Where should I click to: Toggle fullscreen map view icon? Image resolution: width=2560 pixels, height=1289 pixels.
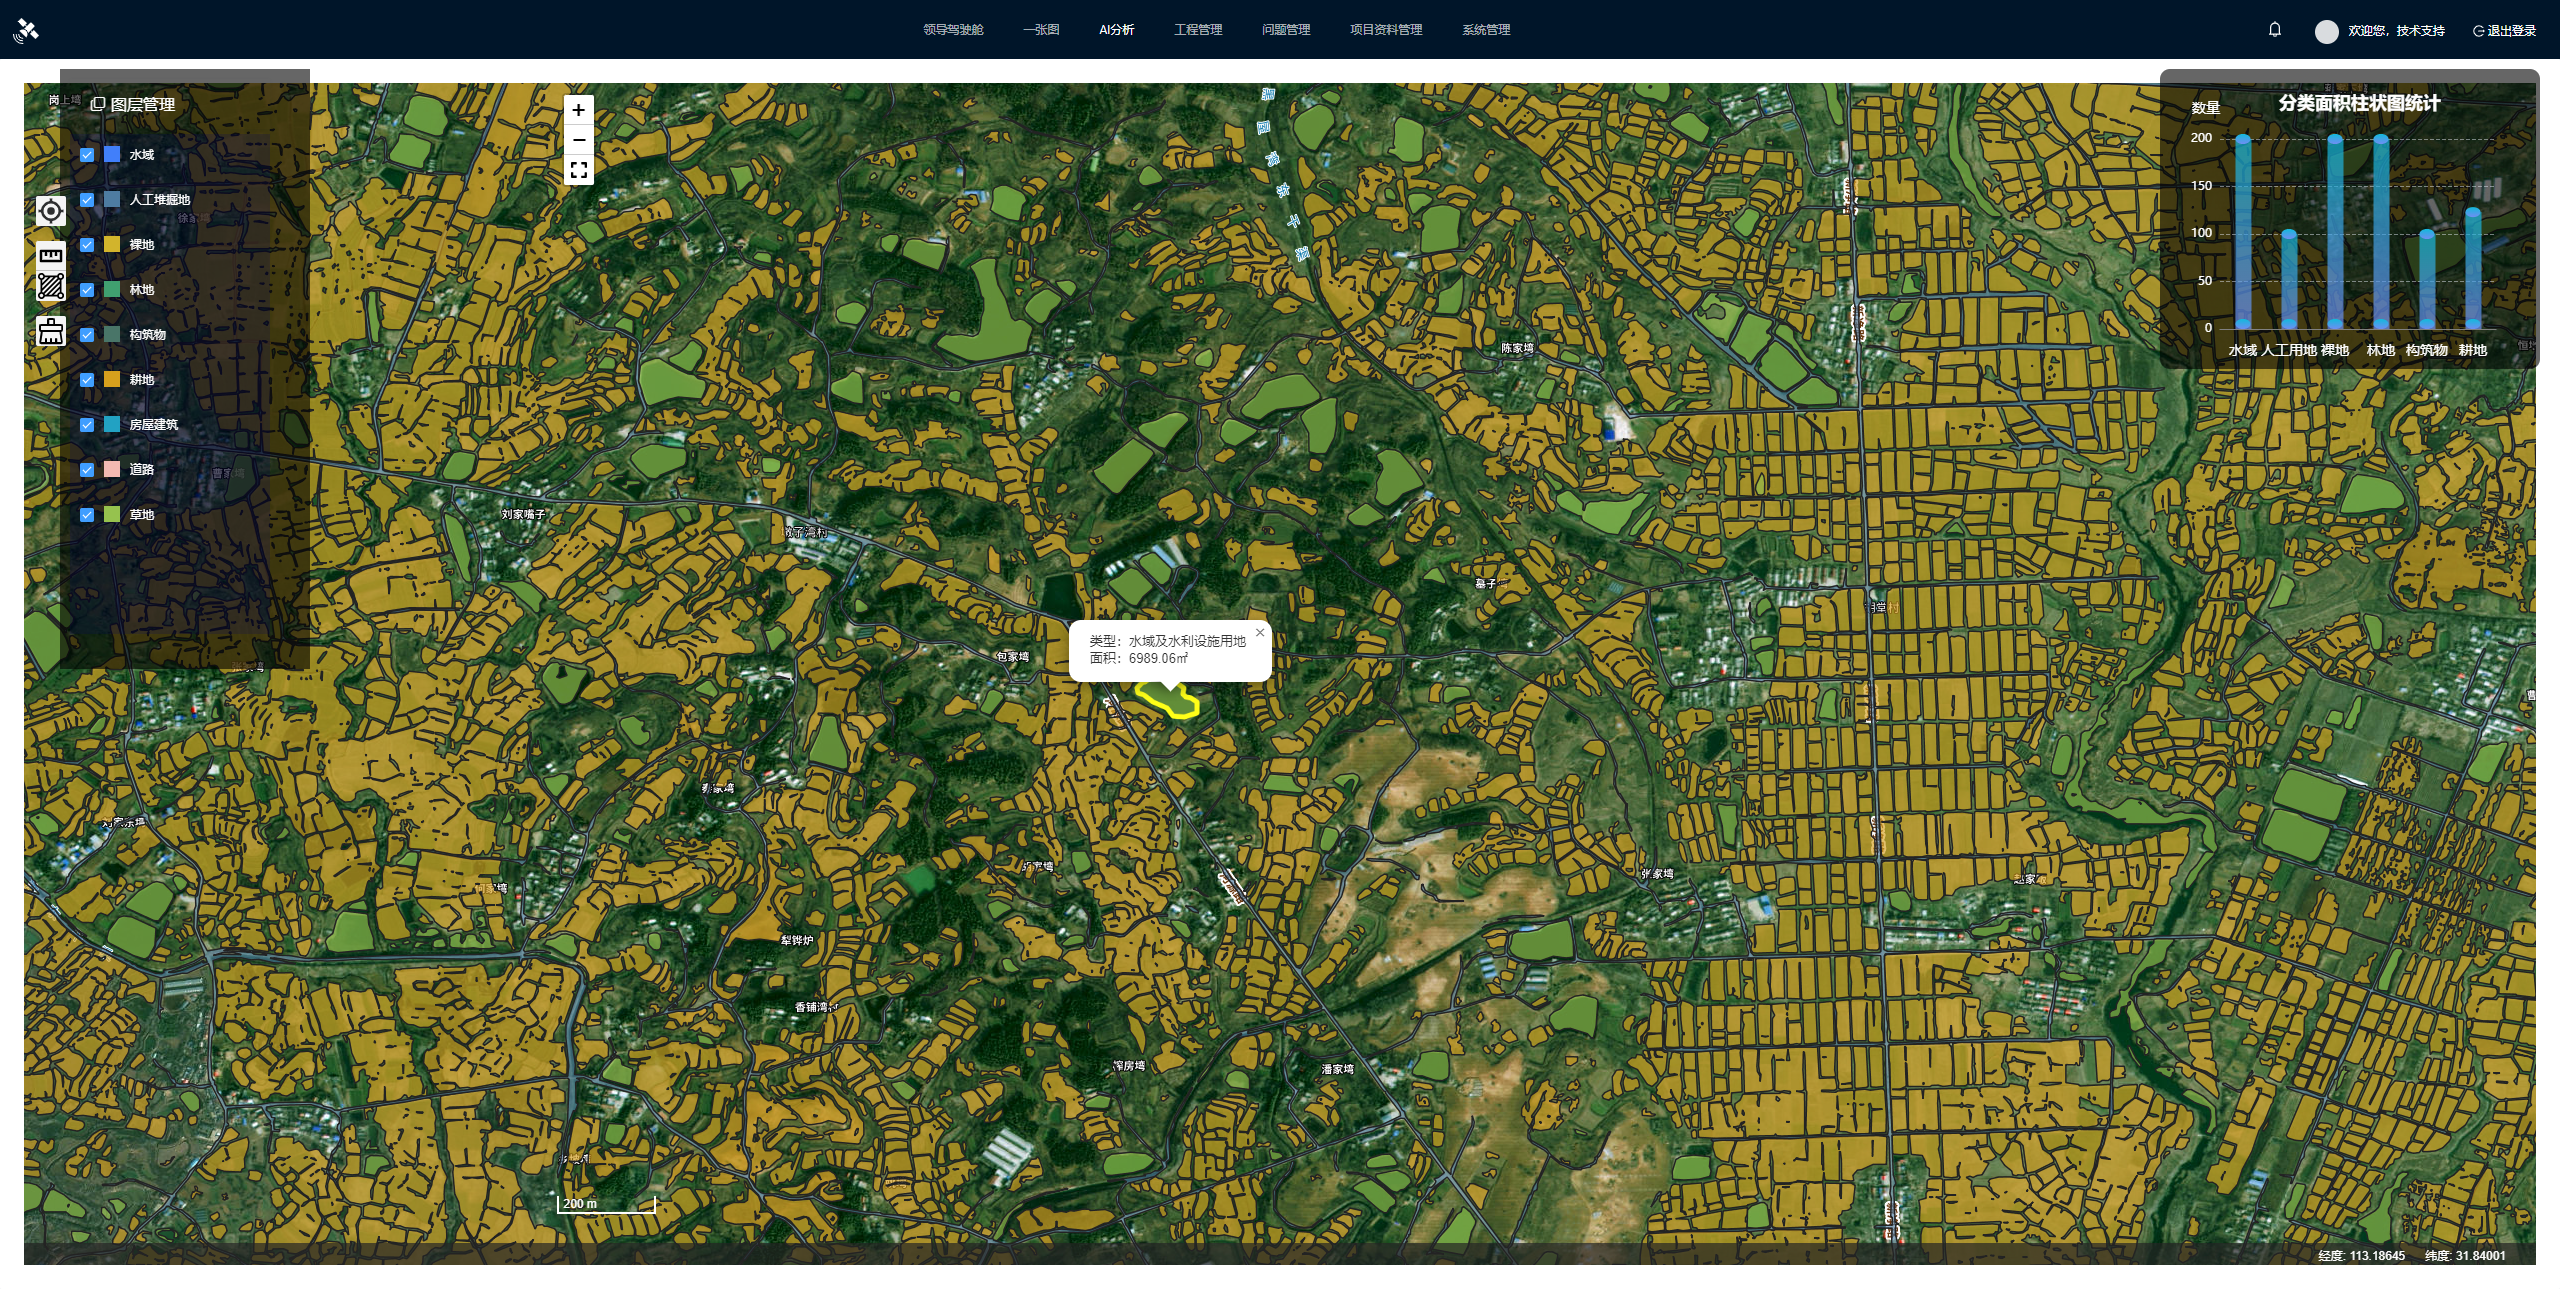click(x=578, y=170)
